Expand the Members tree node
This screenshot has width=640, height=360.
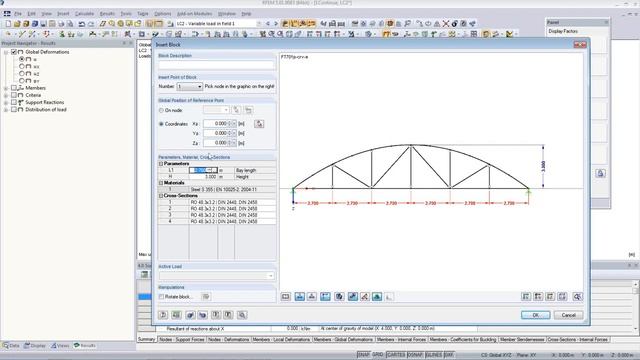(6, 88)
